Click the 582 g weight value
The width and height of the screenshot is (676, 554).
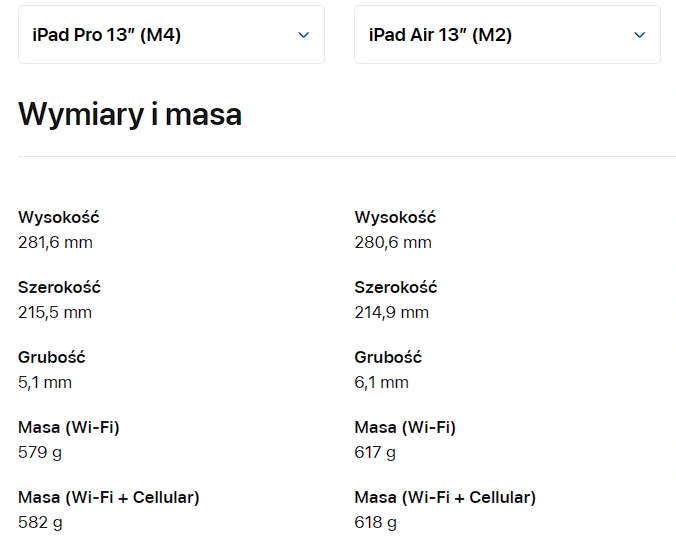coord(40,523)
